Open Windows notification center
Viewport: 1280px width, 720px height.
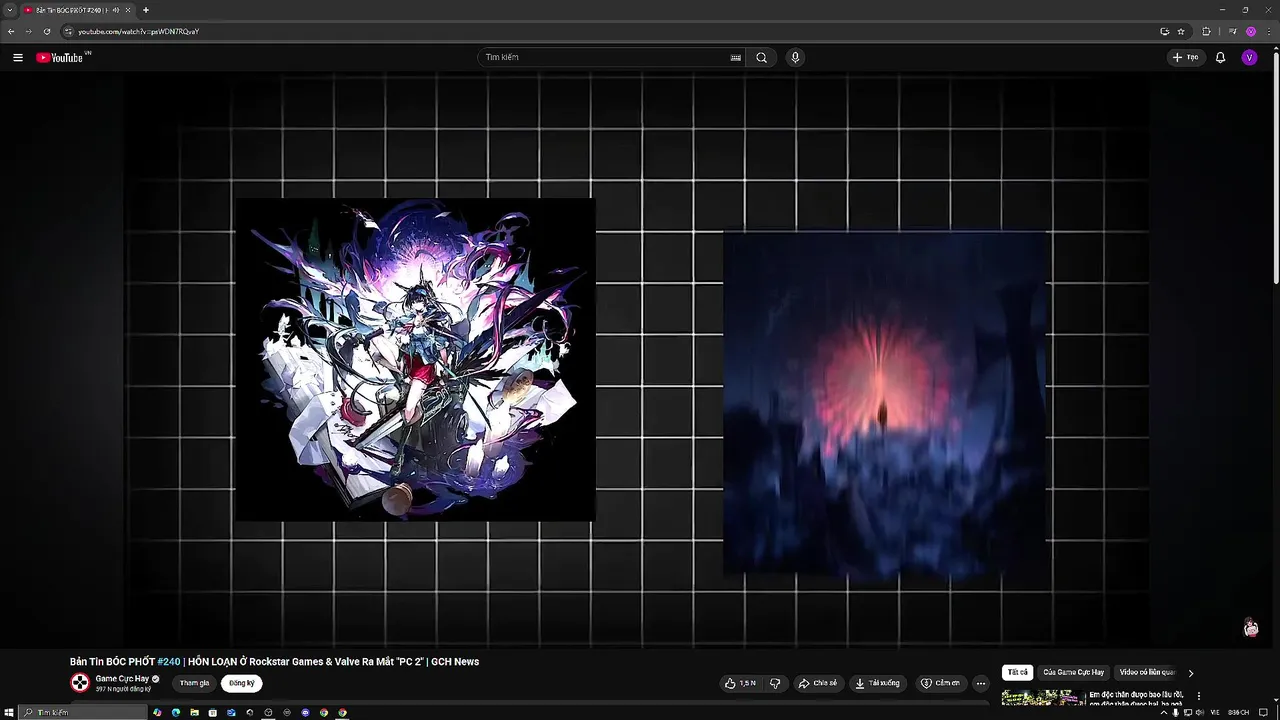tap(1263, 713)
